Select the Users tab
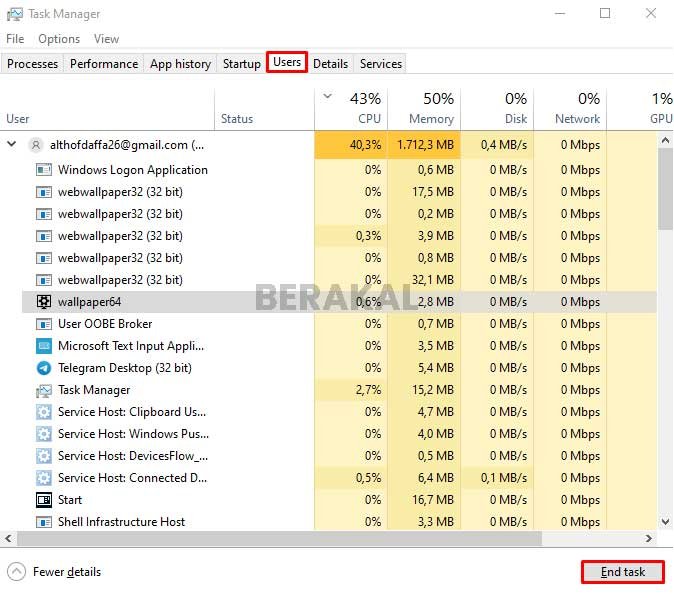674x594 pixels. coord(287,62)
